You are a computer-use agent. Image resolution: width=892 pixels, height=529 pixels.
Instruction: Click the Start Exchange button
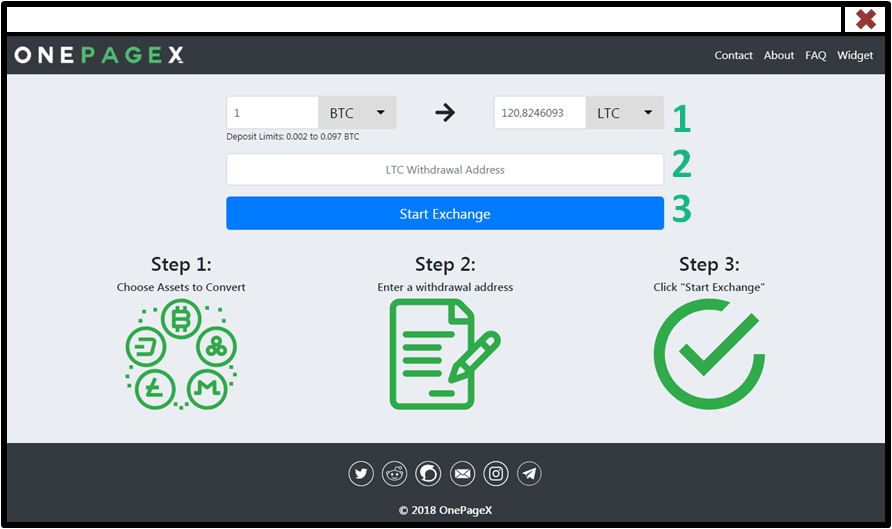pos(445,213)
